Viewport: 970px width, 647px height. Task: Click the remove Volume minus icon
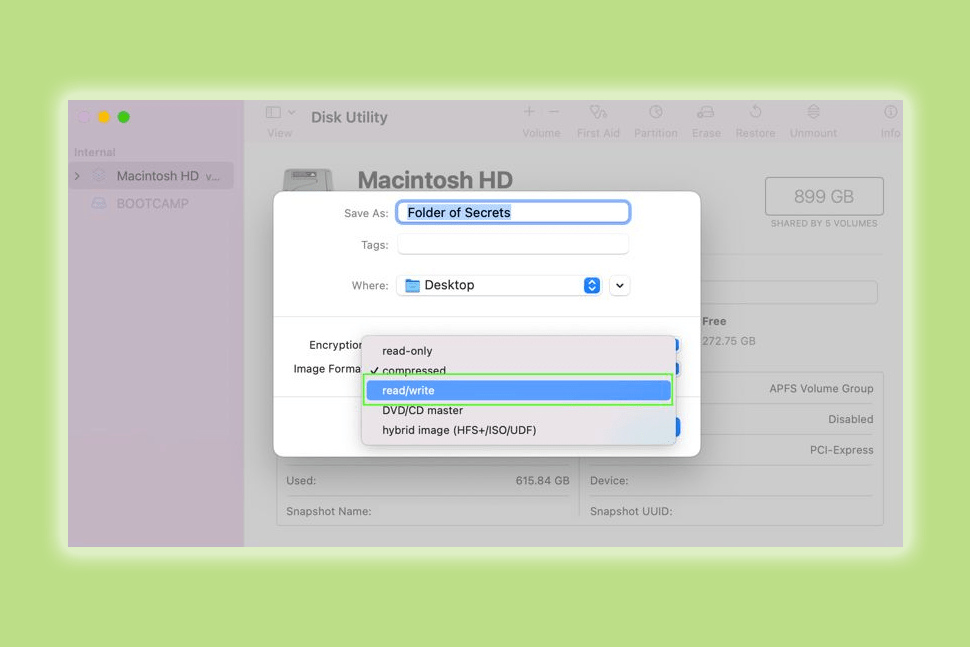[554, 111]
